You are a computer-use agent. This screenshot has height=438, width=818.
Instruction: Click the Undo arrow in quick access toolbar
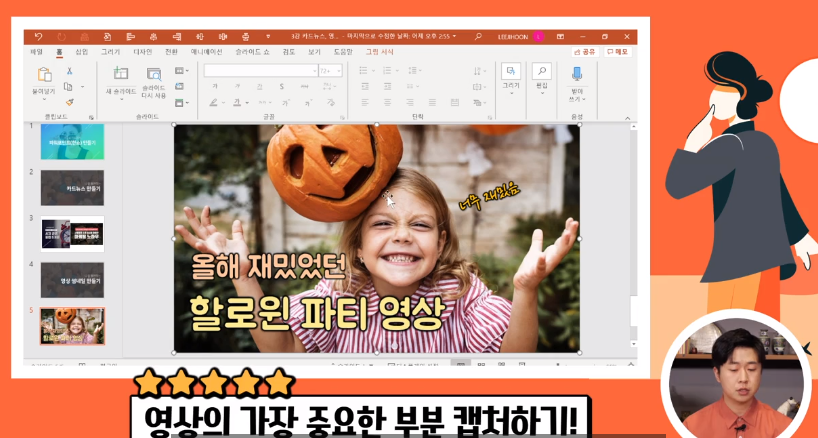tap(38, 36)
